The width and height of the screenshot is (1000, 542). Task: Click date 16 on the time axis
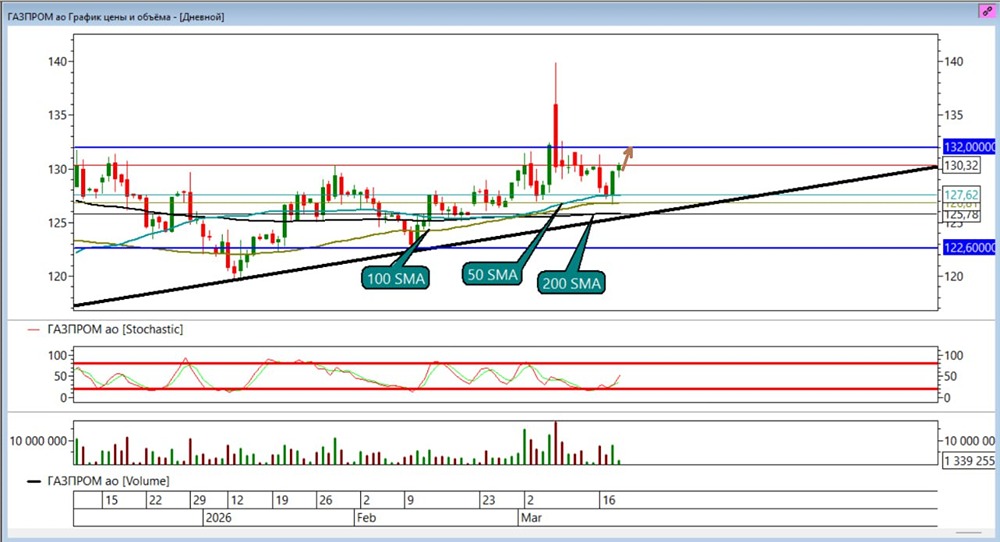(x=608, y=500)
